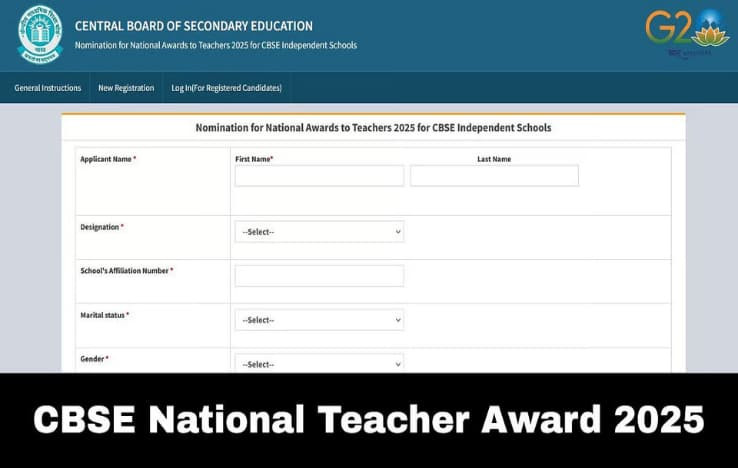Click the CBSE emblem logo
This screenshot has height=468, width=738.
tap(40, 34)
